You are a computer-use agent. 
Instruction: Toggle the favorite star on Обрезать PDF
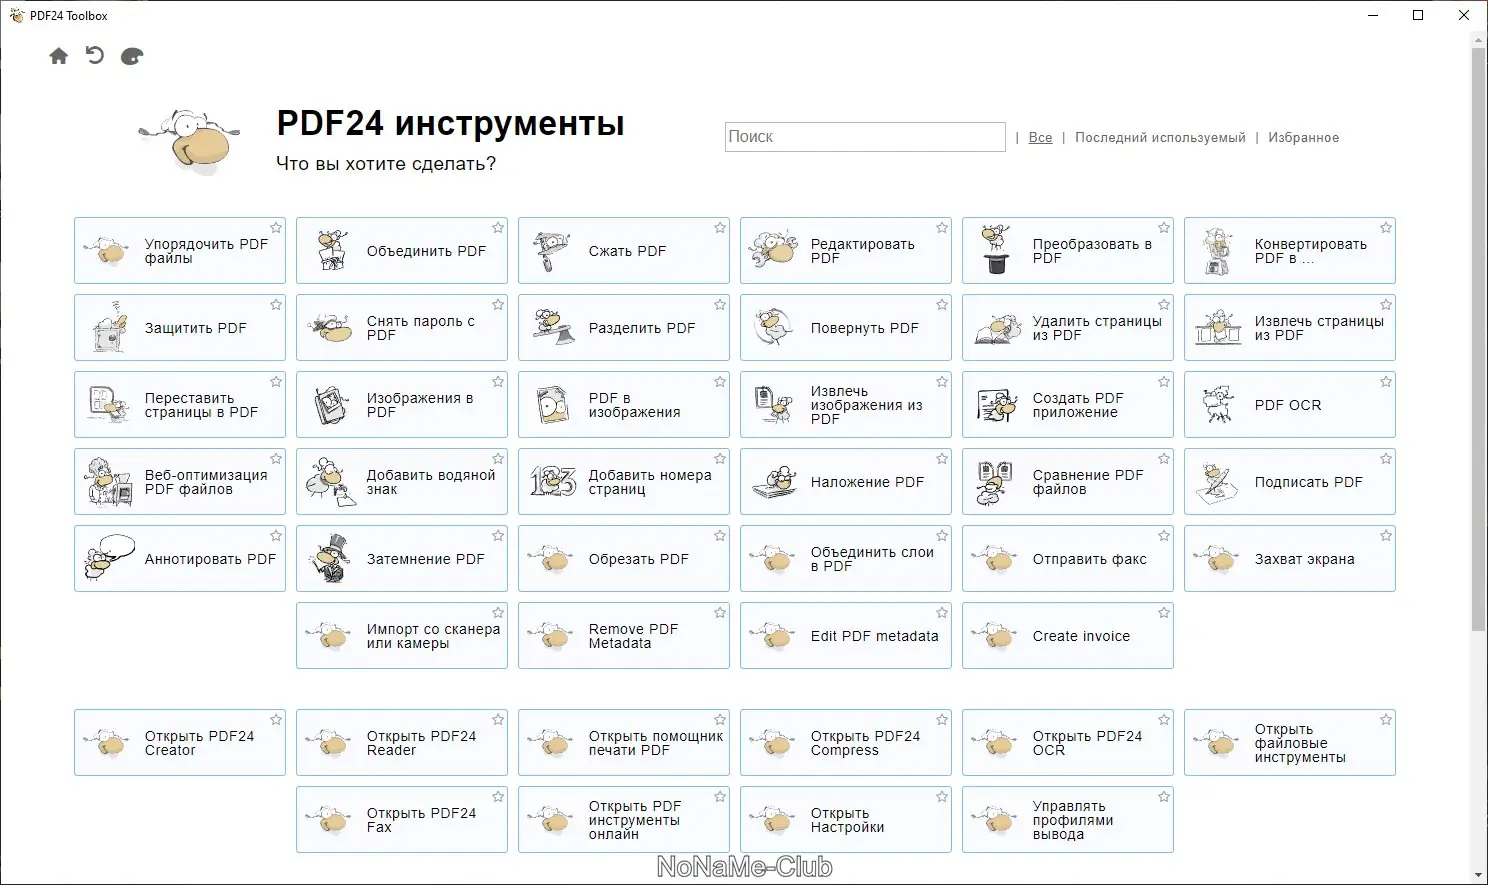point(720,536)
